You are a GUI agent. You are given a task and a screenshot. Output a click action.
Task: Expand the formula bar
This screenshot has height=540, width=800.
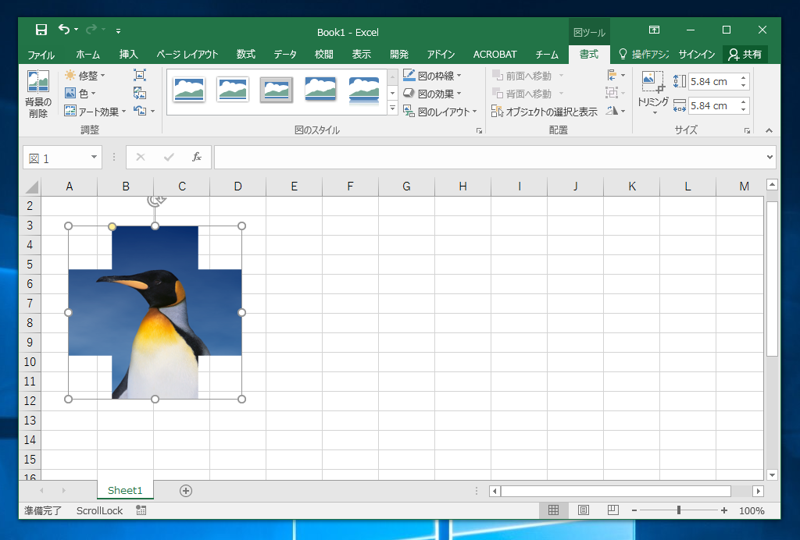coord(769,157)
